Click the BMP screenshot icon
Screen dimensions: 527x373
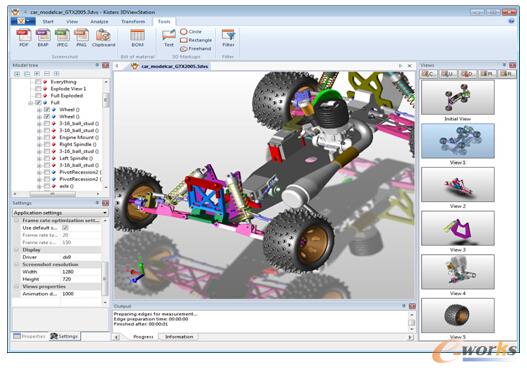pos(43,38)
